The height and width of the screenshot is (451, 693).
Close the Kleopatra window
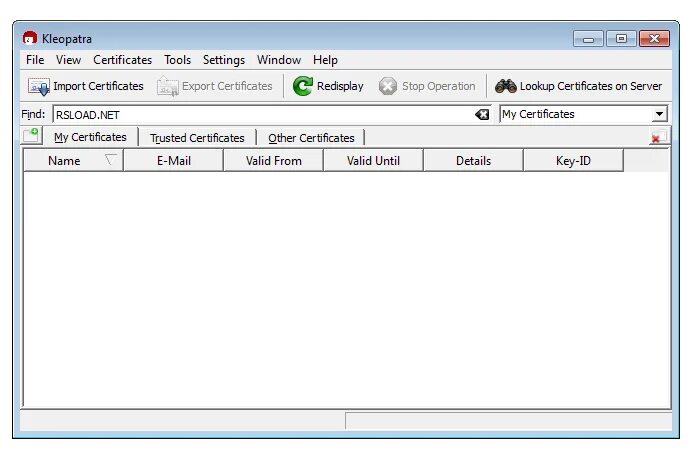click(x=655, y=39)
